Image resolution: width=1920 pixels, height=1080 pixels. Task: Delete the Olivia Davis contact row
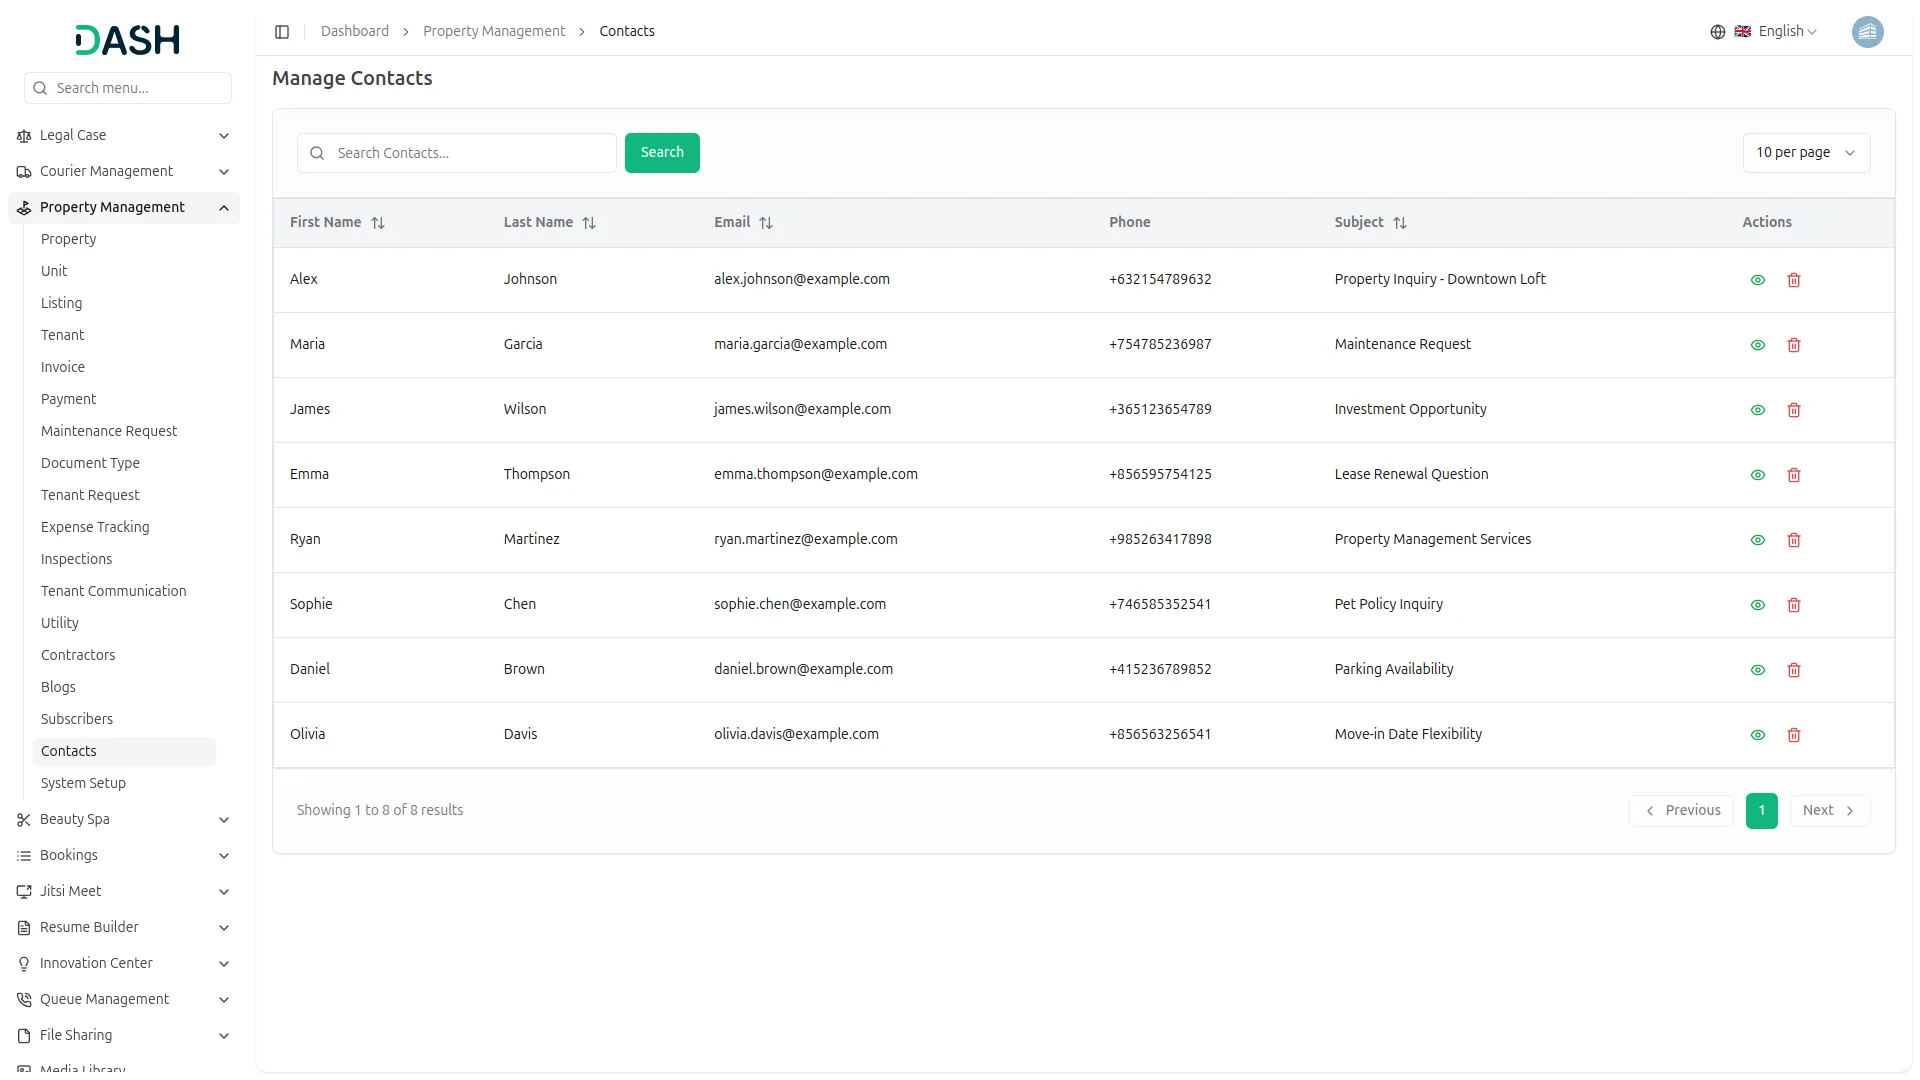coord(1794,735)
